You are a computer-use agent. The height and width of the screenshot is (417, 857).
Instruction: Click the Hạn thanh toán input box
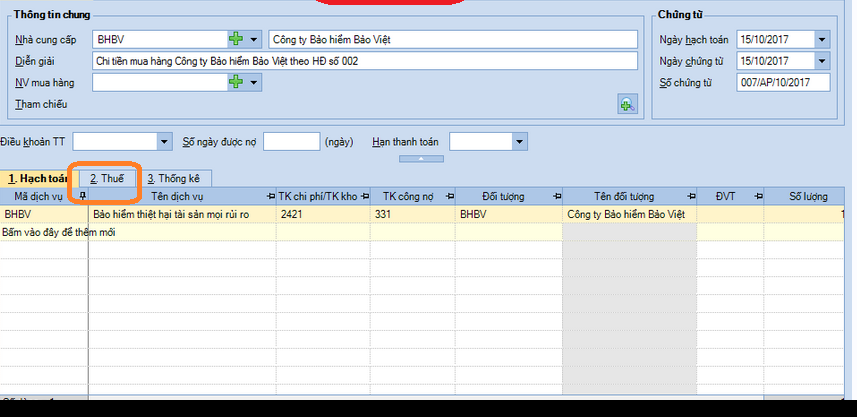pos(481,142)
